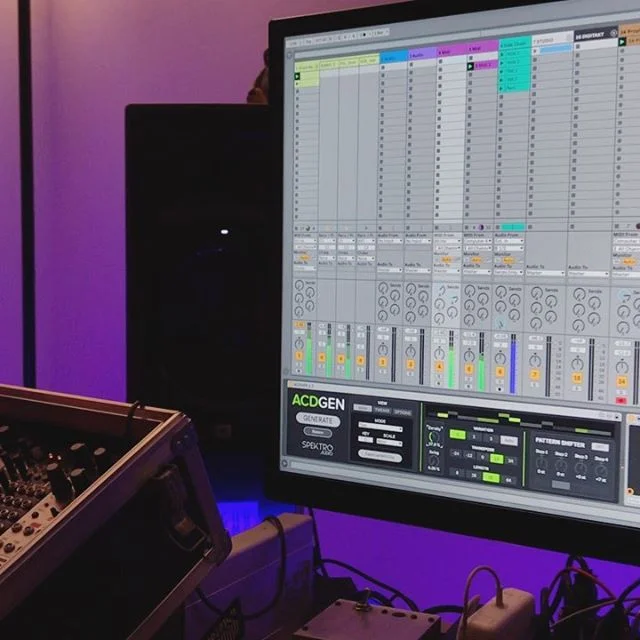The height and width of the screenshot is (640, 640).
Task: Click the gray button below Pattern Shifter steps
Action: 560,485
